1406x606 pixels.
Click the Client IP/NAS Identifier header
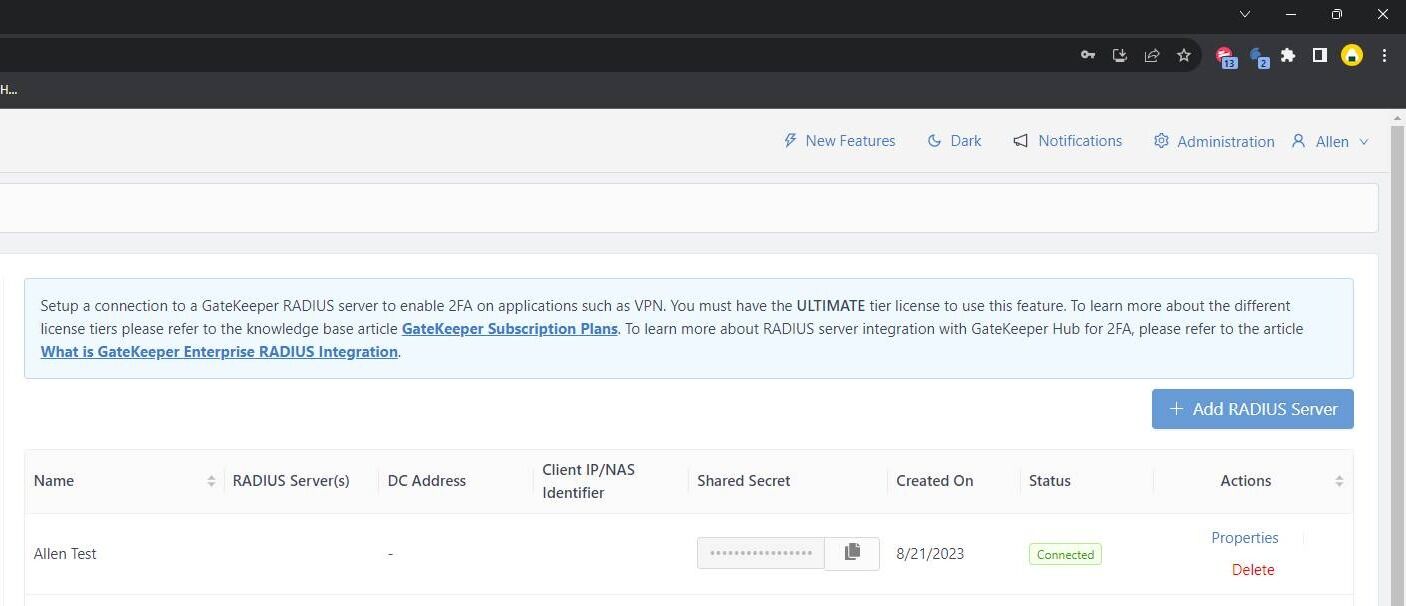pyautogui.click(x=588, y=481)
